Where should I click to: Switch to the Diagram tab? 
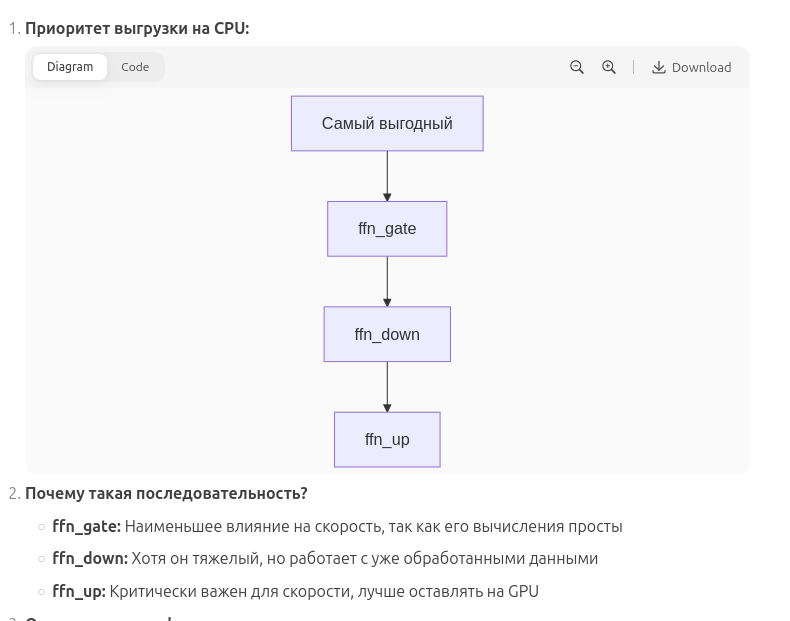pyautogui.click(x=70, y=67)
